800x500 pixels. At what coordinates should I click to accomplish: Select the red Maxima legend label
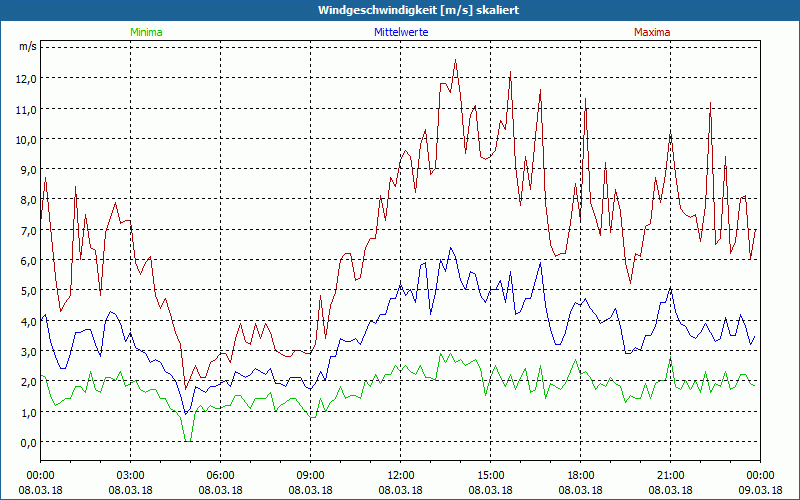(652, 32)
